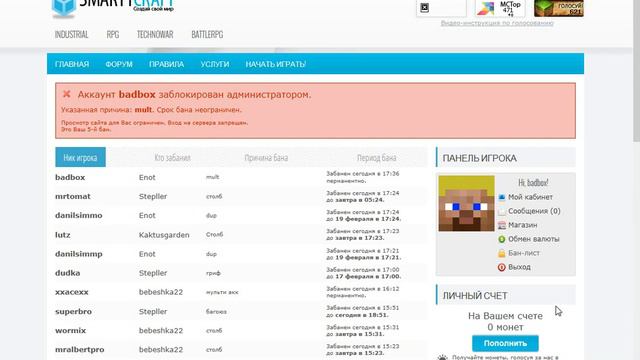Viewport: 640px width, 360px height.
Task: Open the Магазин link
Action: (522, 225)
